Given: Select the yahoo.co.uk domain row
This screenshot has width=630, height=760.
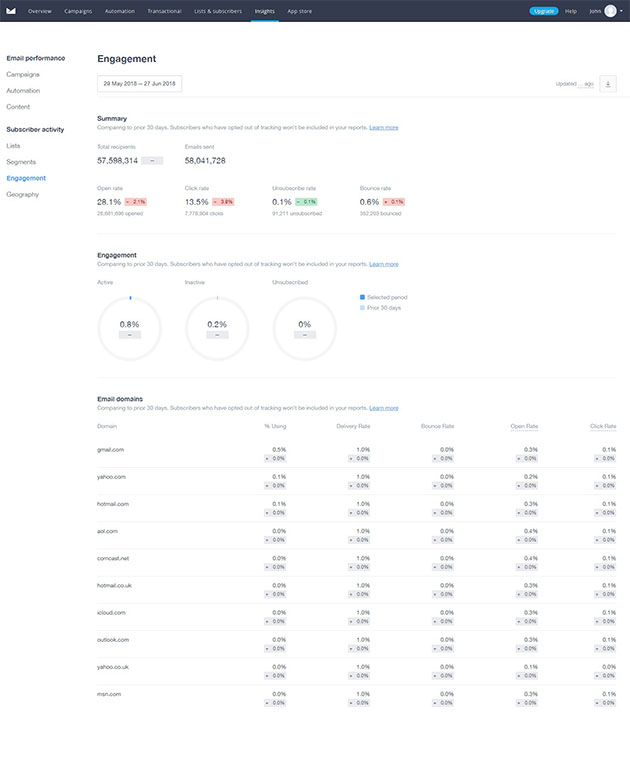Looking at the screenshot, I should pyautogui.click(x=357, y=671).
